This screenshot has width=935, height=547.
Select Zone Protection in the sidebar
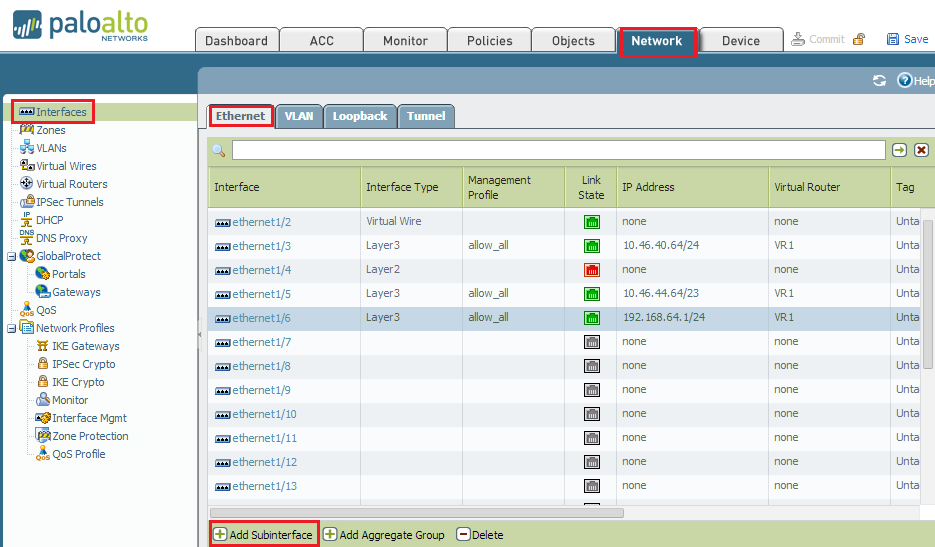point(90,436)
